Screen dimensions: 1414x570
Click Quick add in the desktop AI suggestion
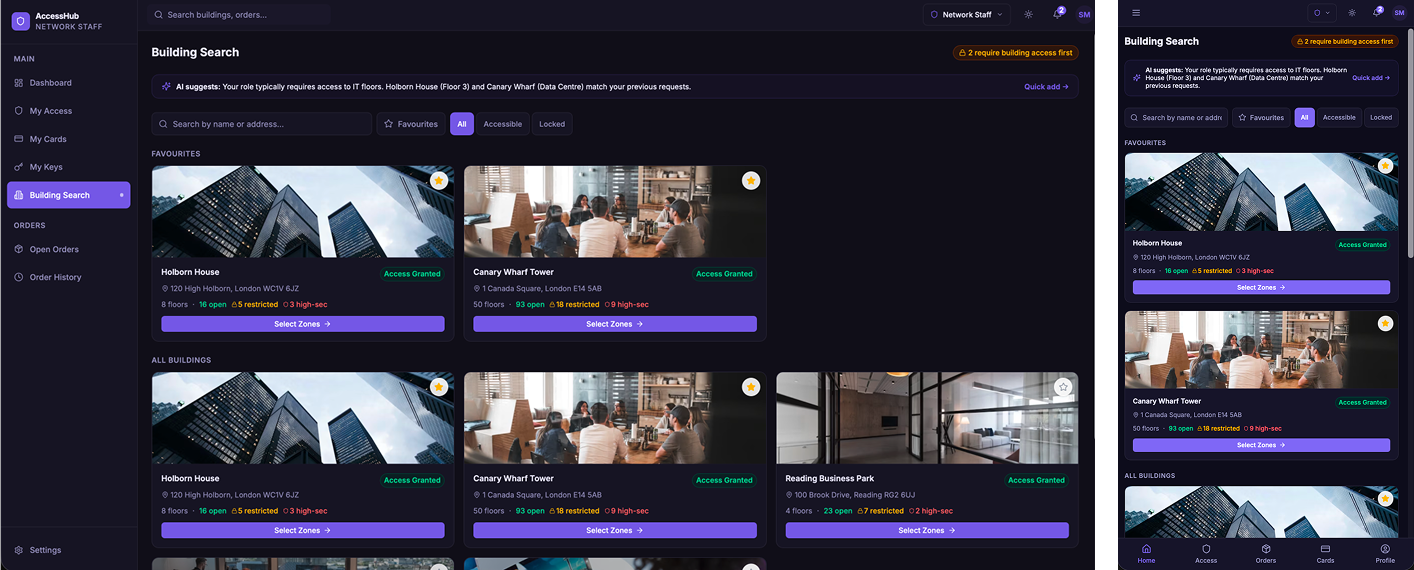[x=1046, y=87]
